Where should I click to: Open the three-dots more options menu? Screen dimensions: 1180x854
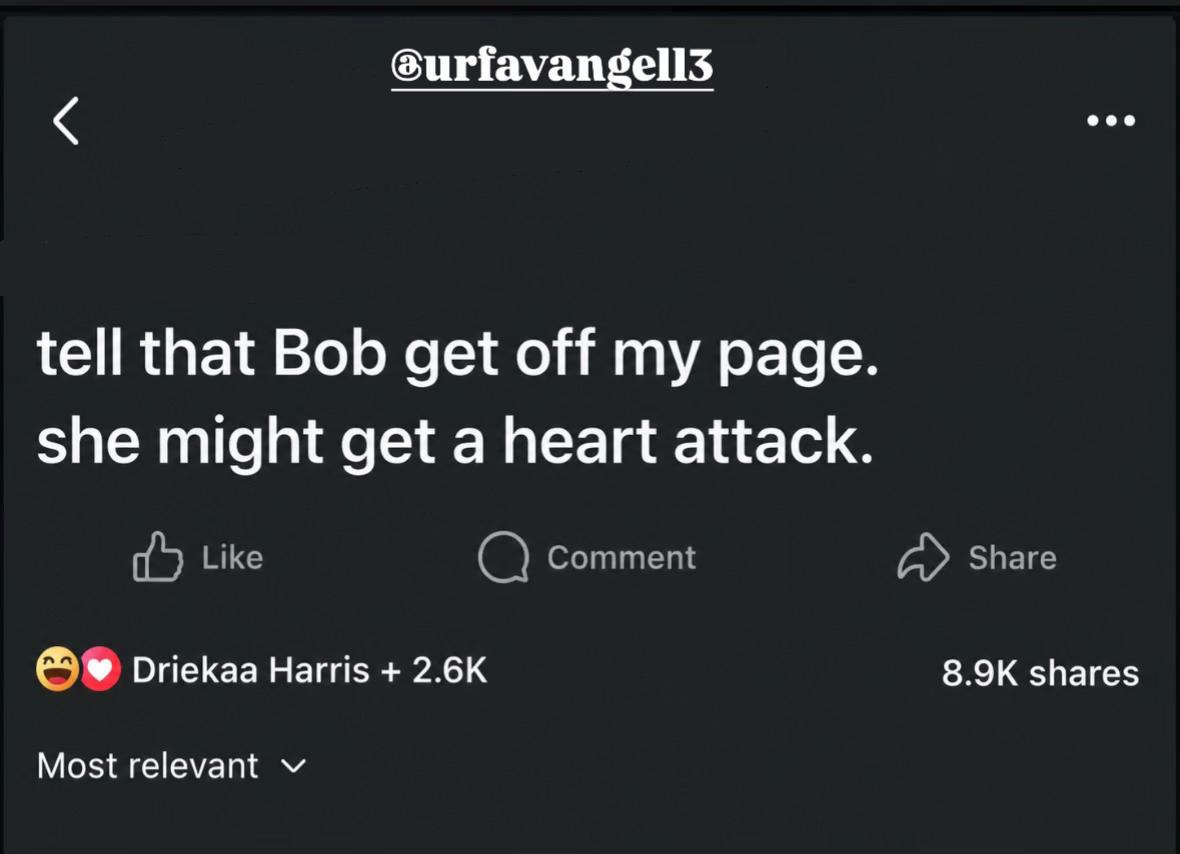[1111, 120]
